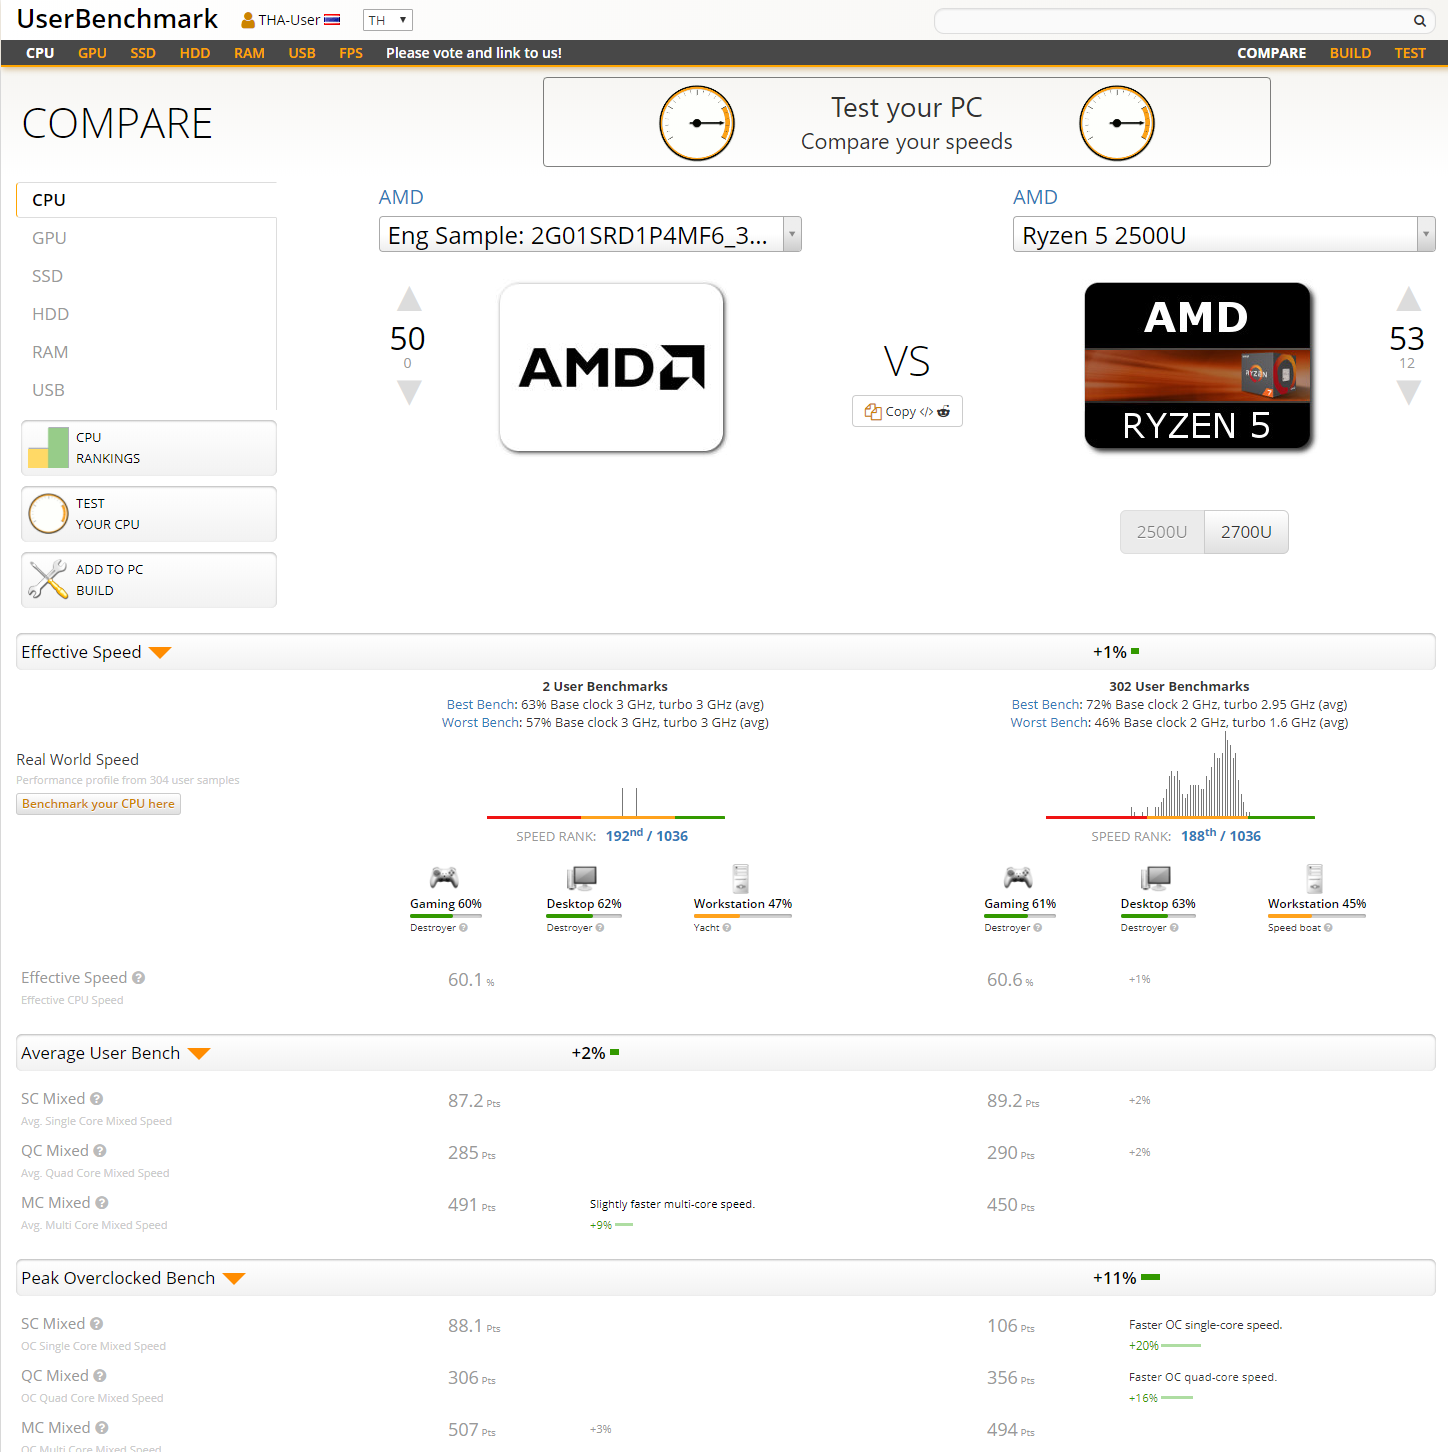Viewport: 1448px width, 1452px height.
Task: Open the Eng Sample CPU selector dropdown
Action: coord(590,235)
